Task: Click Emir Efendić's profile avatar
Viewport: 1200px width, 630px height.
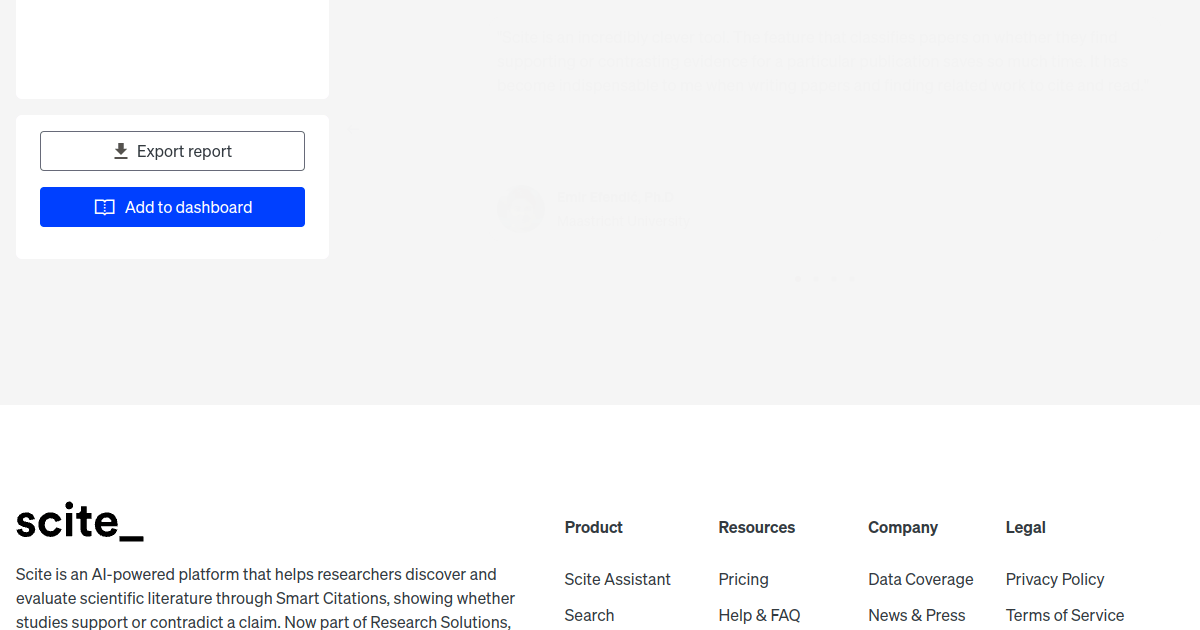Action: 520,207
